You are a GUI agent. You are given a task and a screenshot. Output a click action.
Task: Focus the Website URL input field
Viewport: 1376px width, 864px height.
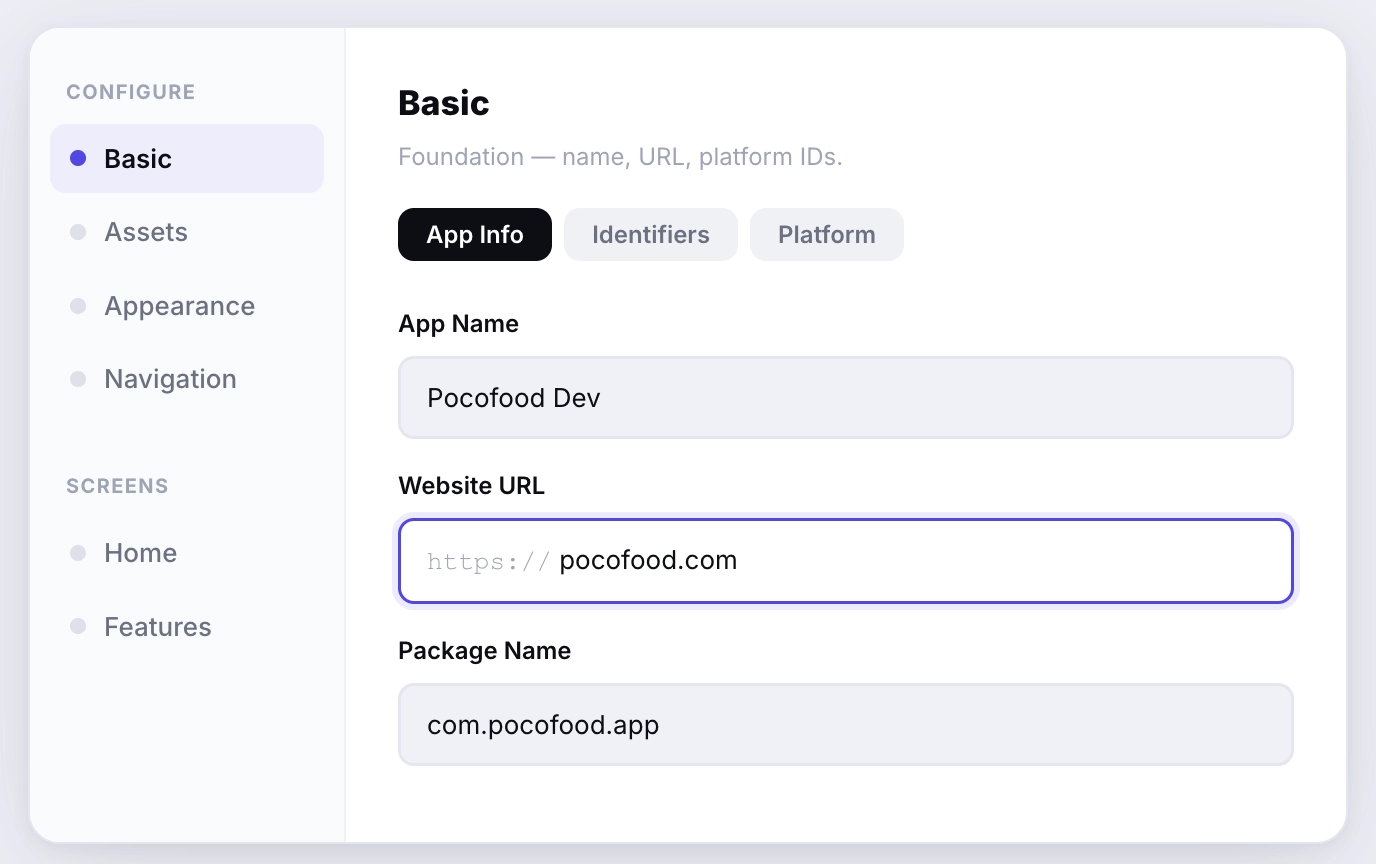click(846, 561)
